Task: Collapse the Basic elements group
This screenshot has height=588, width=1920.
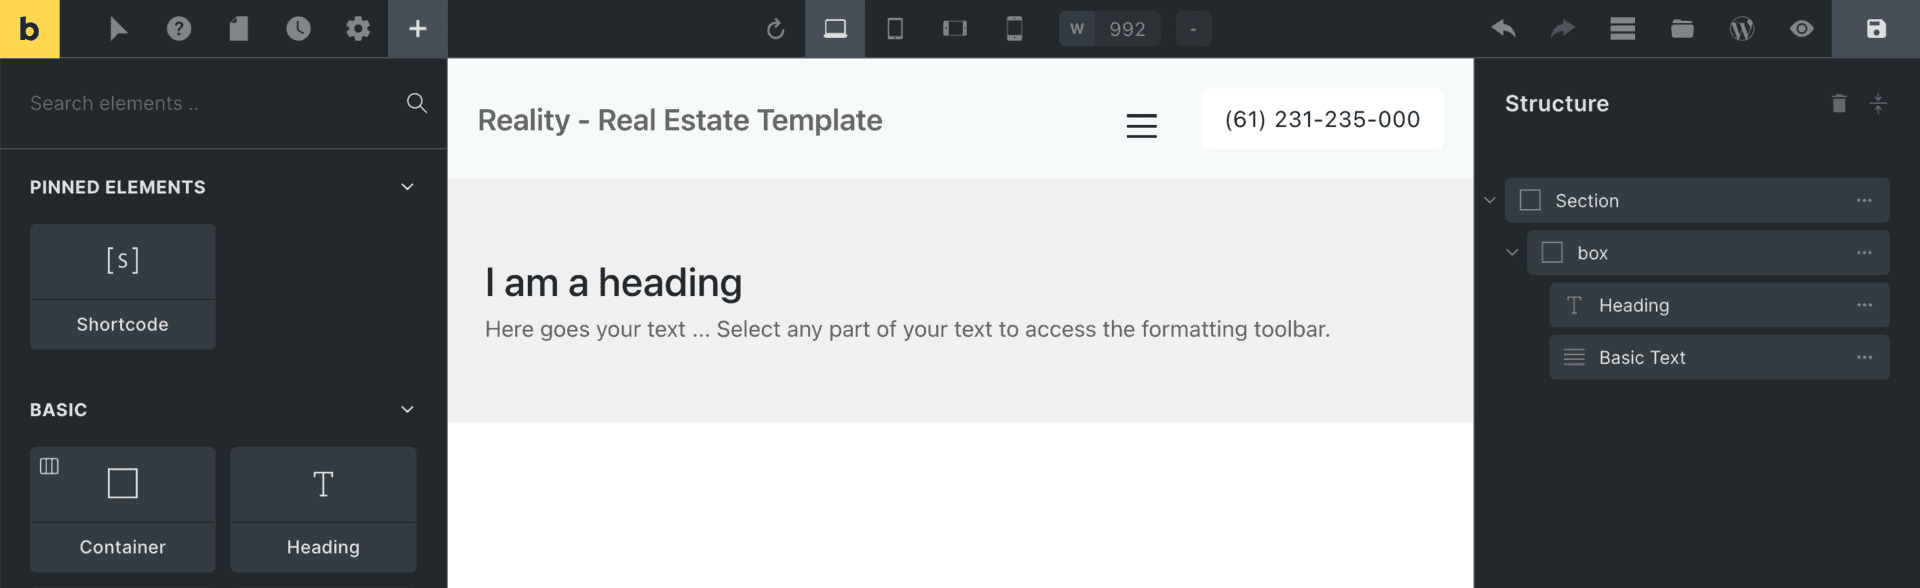Action: (x=407, y=409)
